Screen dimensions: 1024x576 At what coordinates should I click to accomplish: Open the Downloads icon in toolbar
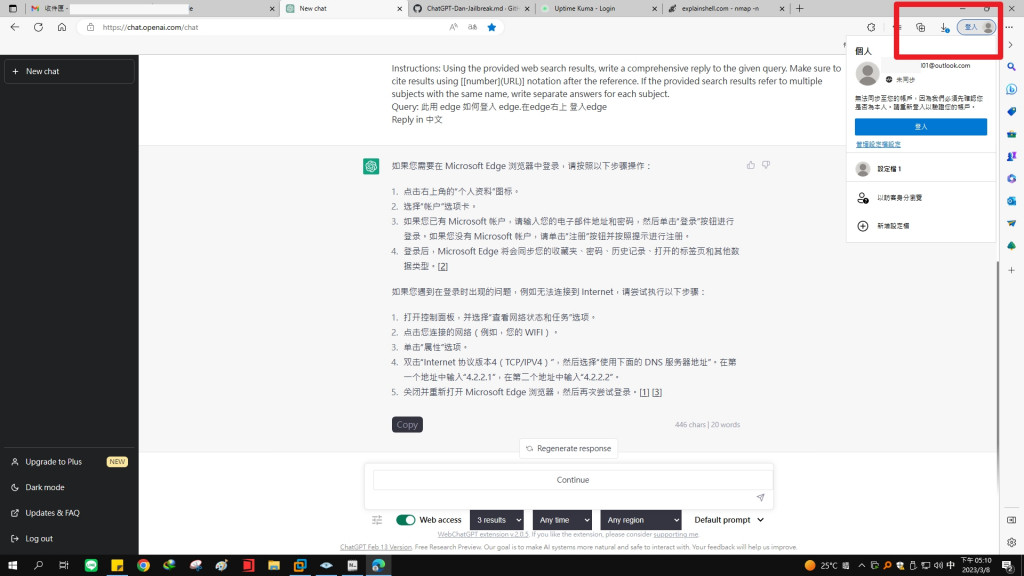click(x=944, y=27)
